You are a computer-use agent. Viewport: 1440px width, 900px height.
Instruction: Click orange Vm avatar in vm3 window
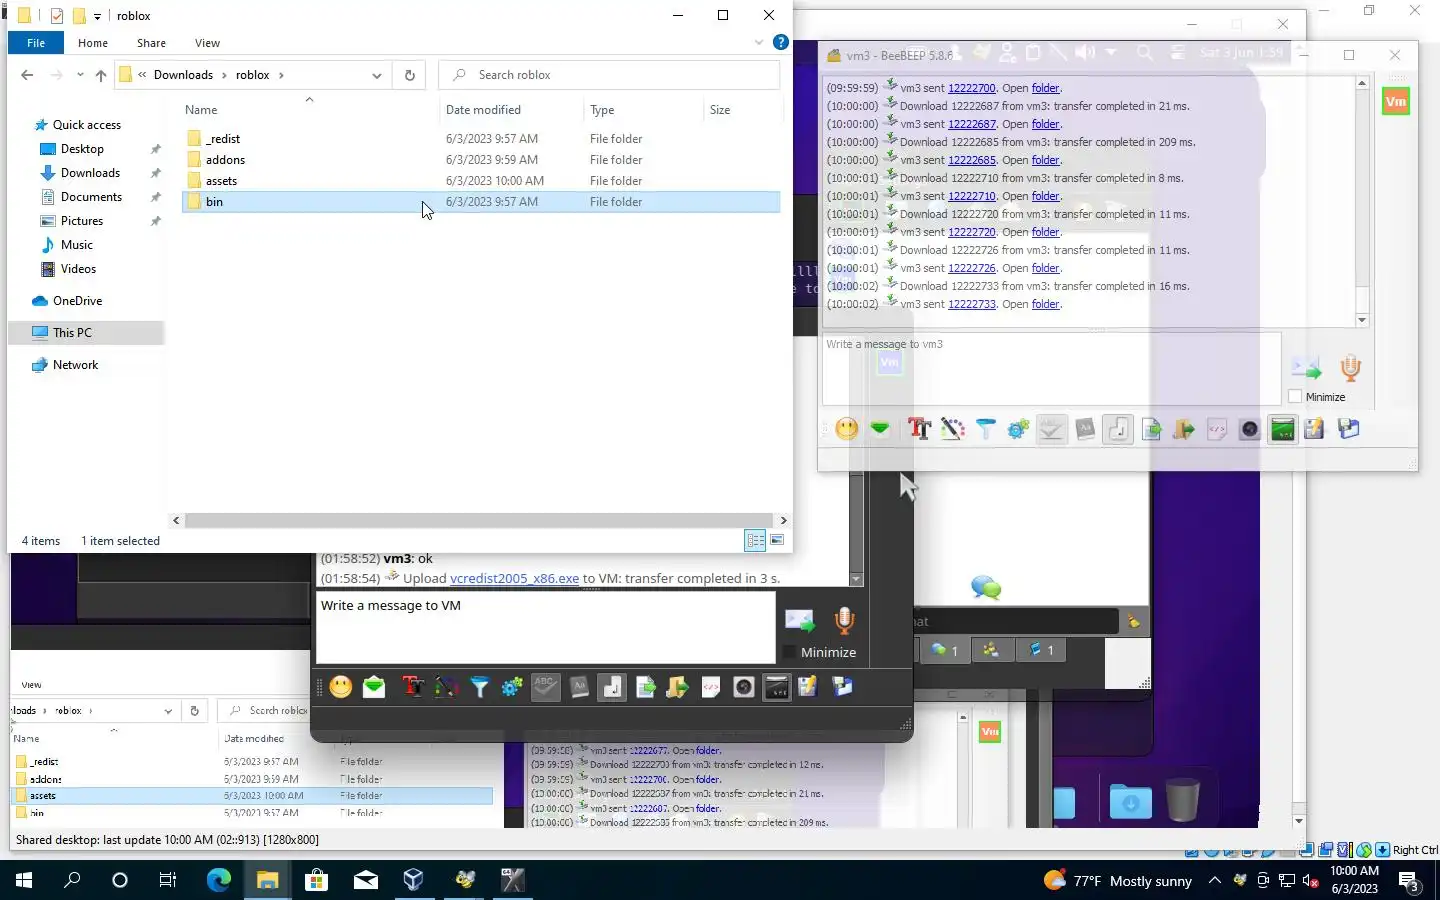1396,101
